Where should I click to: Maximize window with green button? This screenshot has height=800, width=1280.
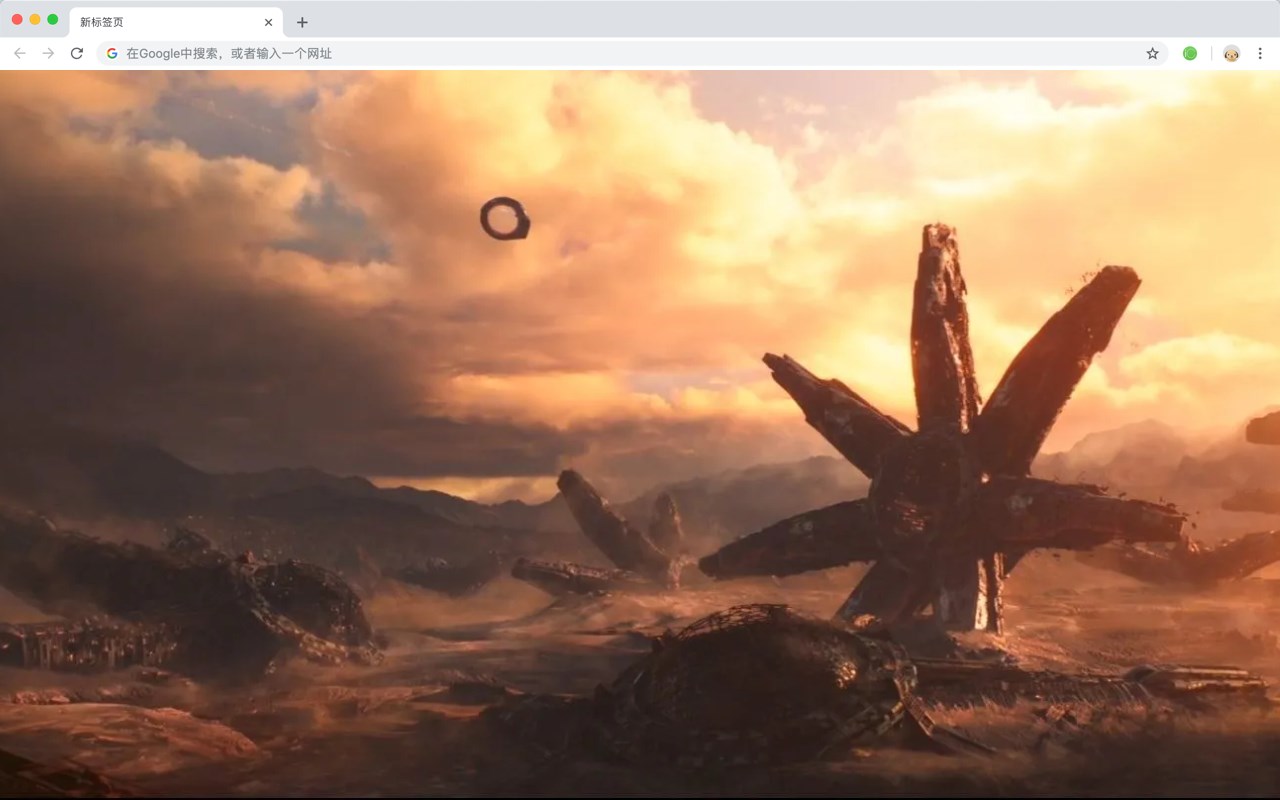[x=53, y=19]
